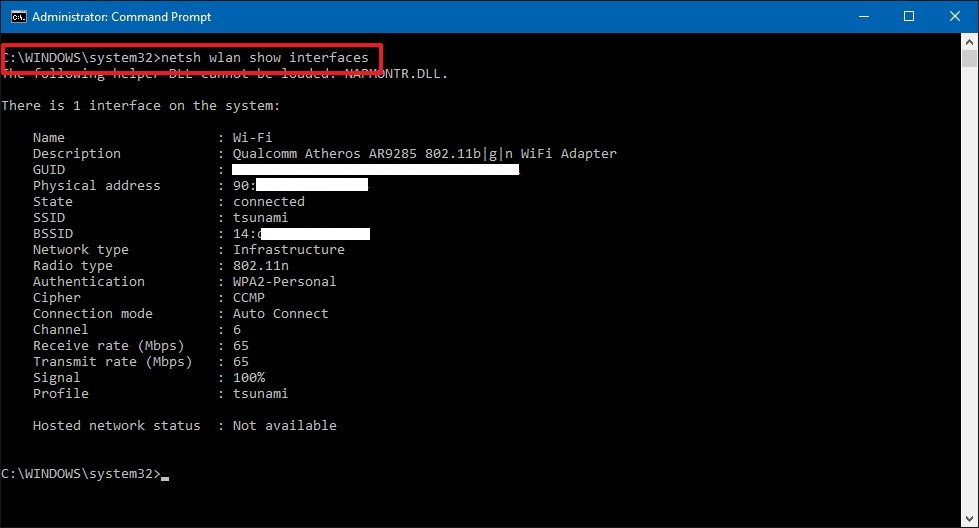Click the scrollbar up arrow
979x528 pixels.
pos(969,42)
